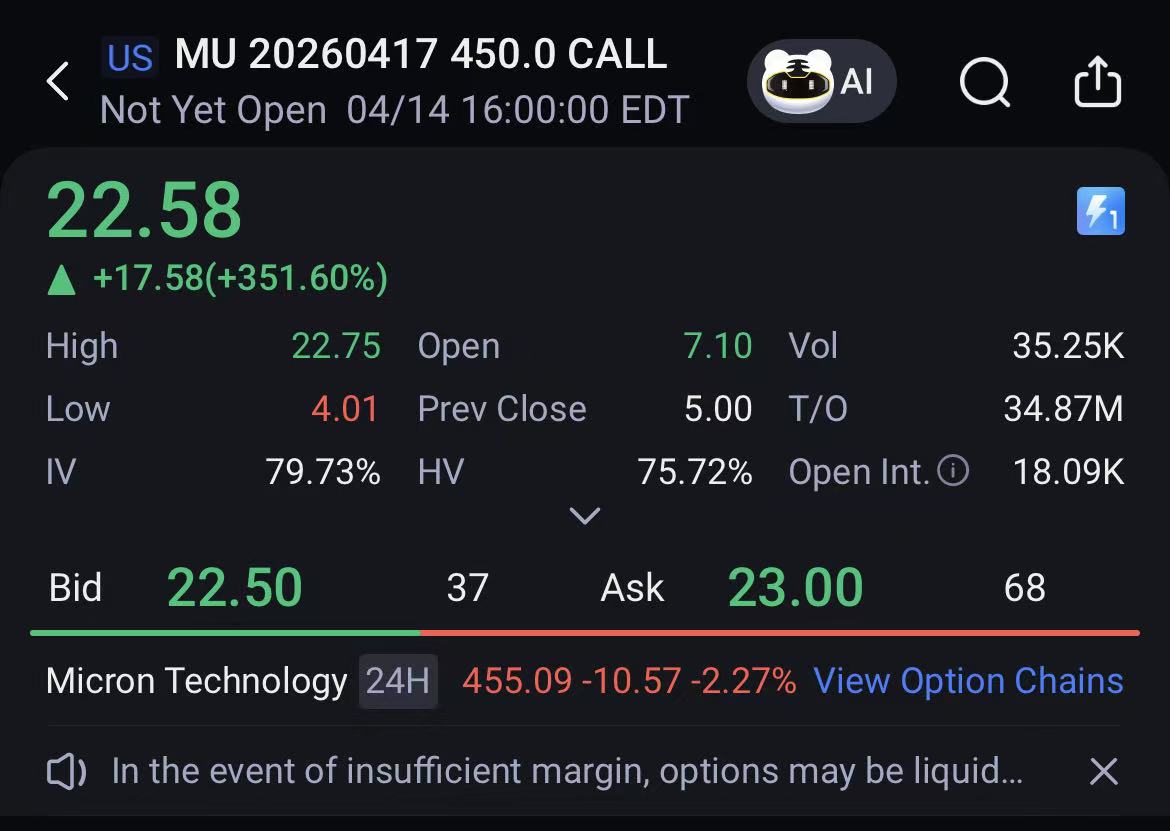Tap the MU 450.0 CALL title

(x=421, y=54)
